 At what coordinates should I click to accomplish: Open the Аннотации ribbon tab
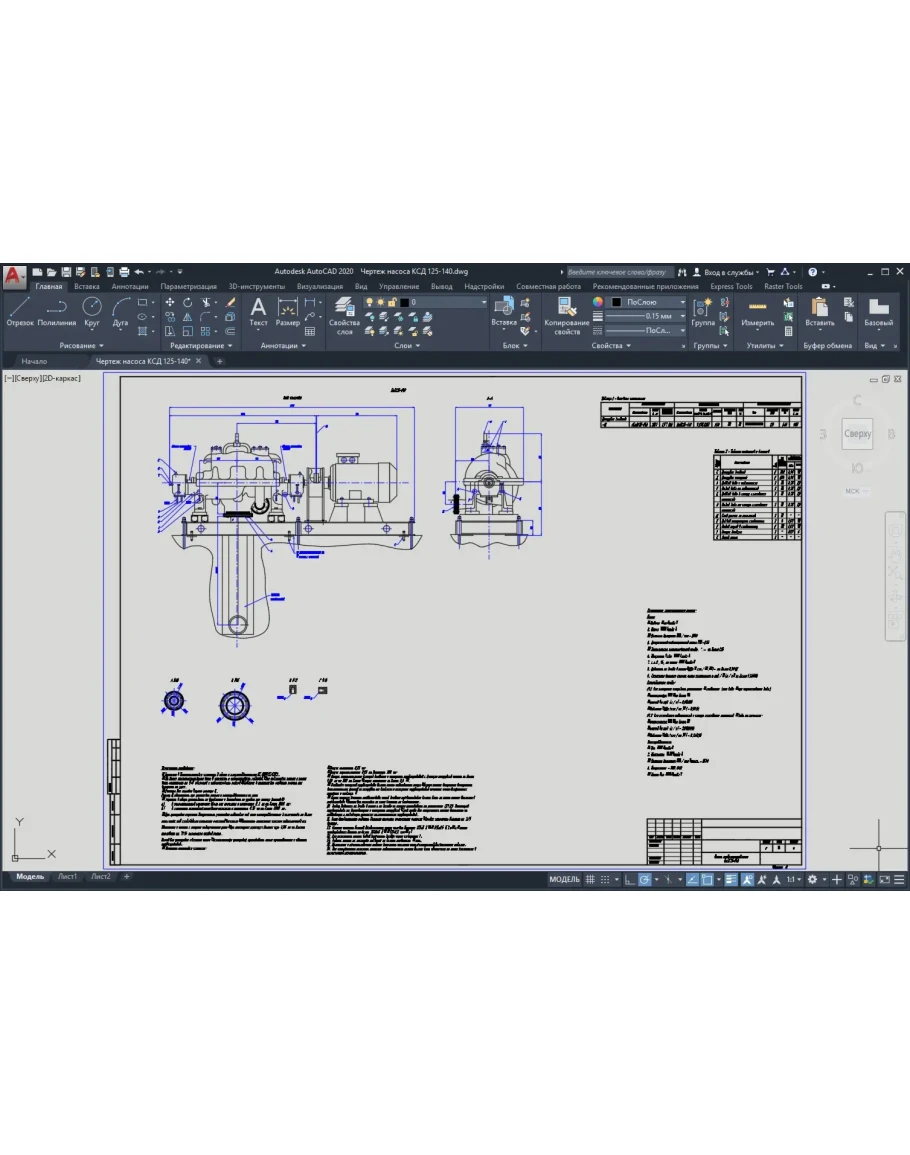tap(130, 287)
